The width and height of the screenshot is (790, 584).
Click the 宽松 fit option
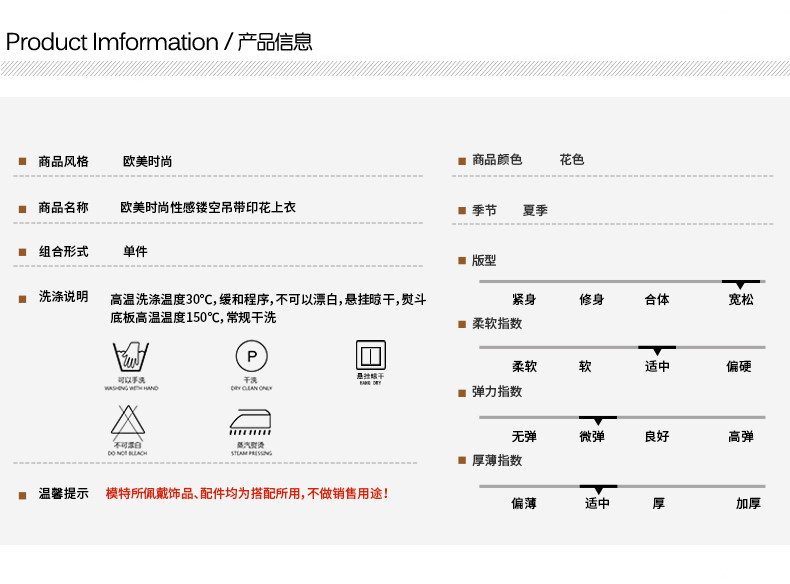pos(741,300)
